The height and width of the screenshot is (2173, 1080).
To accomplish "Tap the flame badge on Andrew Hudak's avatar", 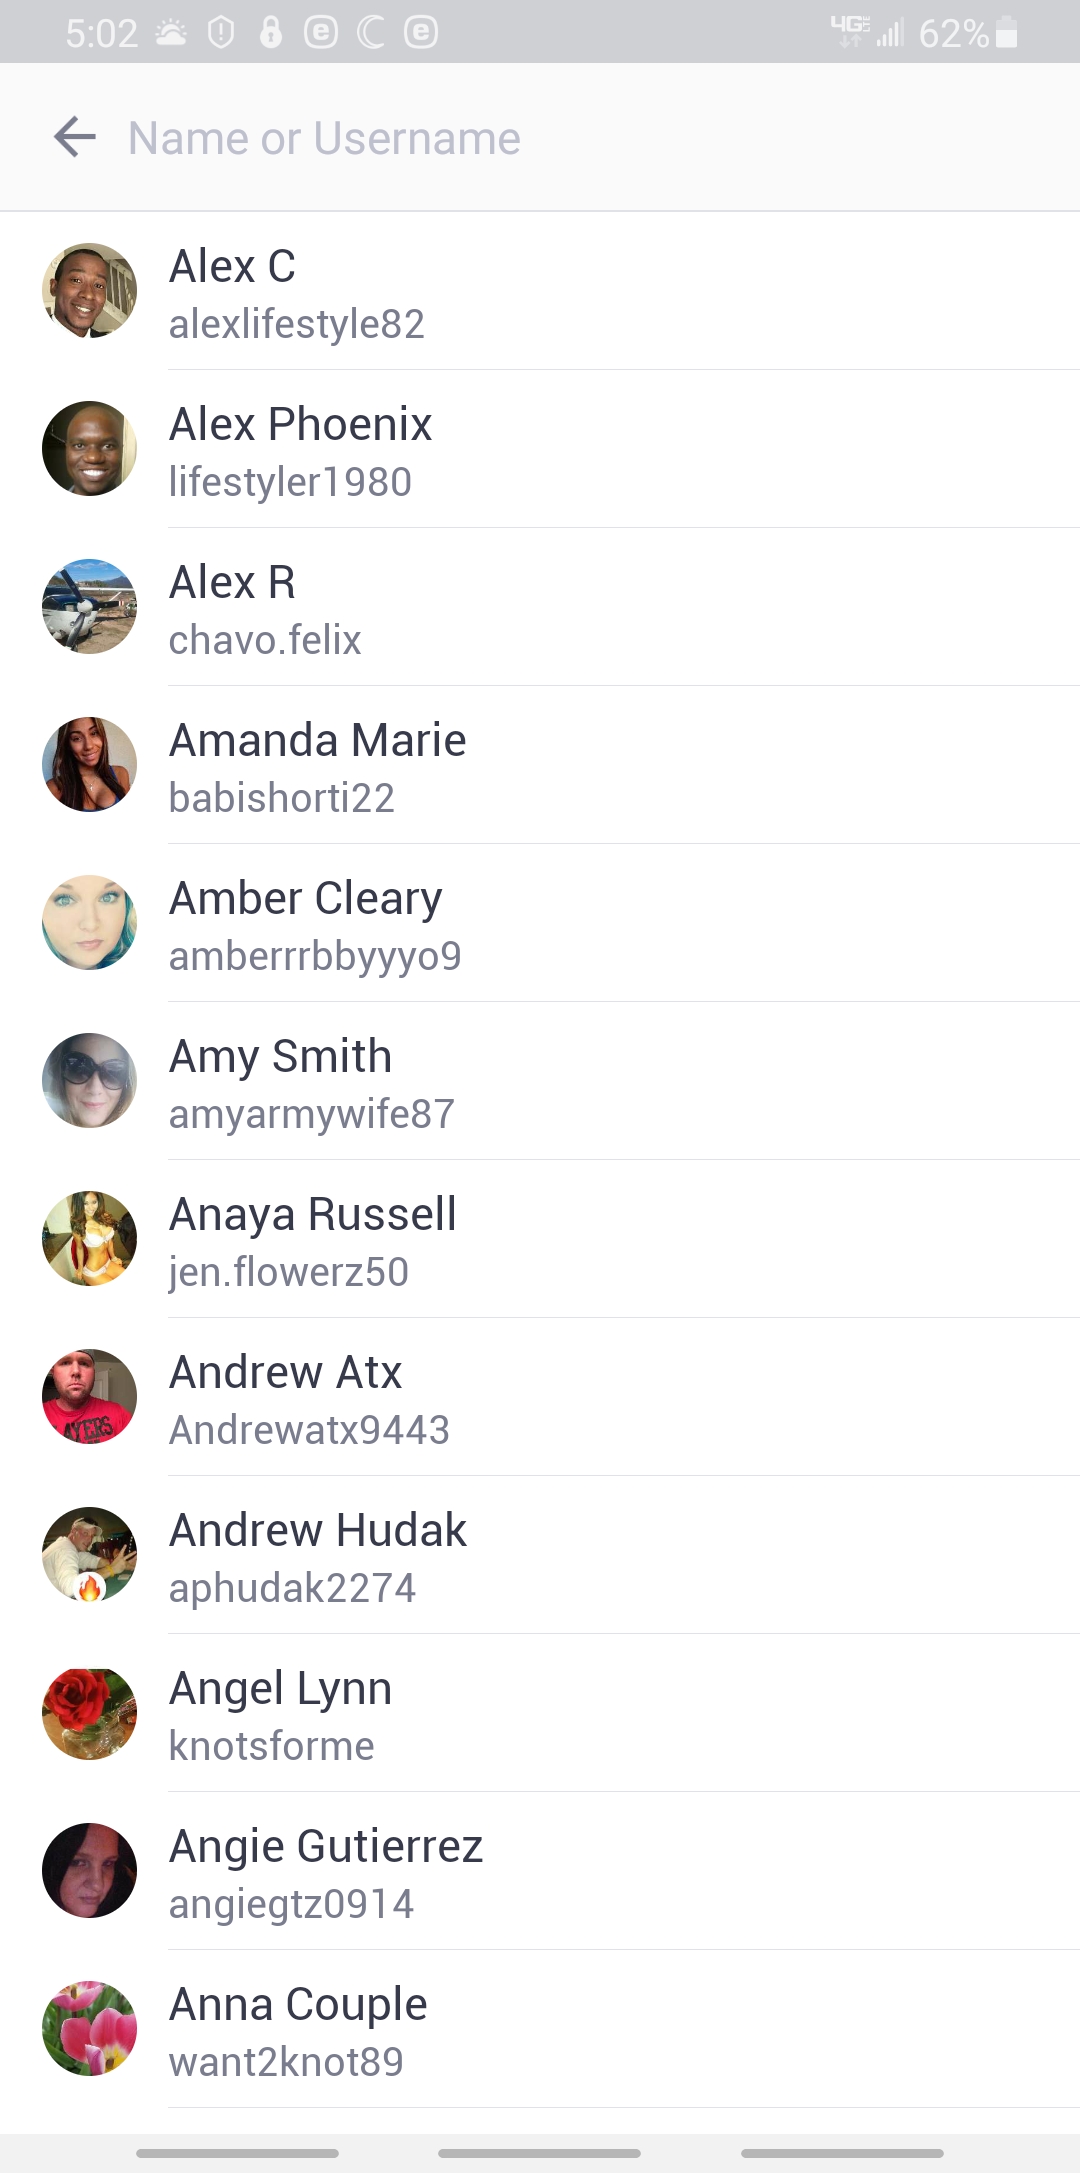I will tap(90, 1587).
